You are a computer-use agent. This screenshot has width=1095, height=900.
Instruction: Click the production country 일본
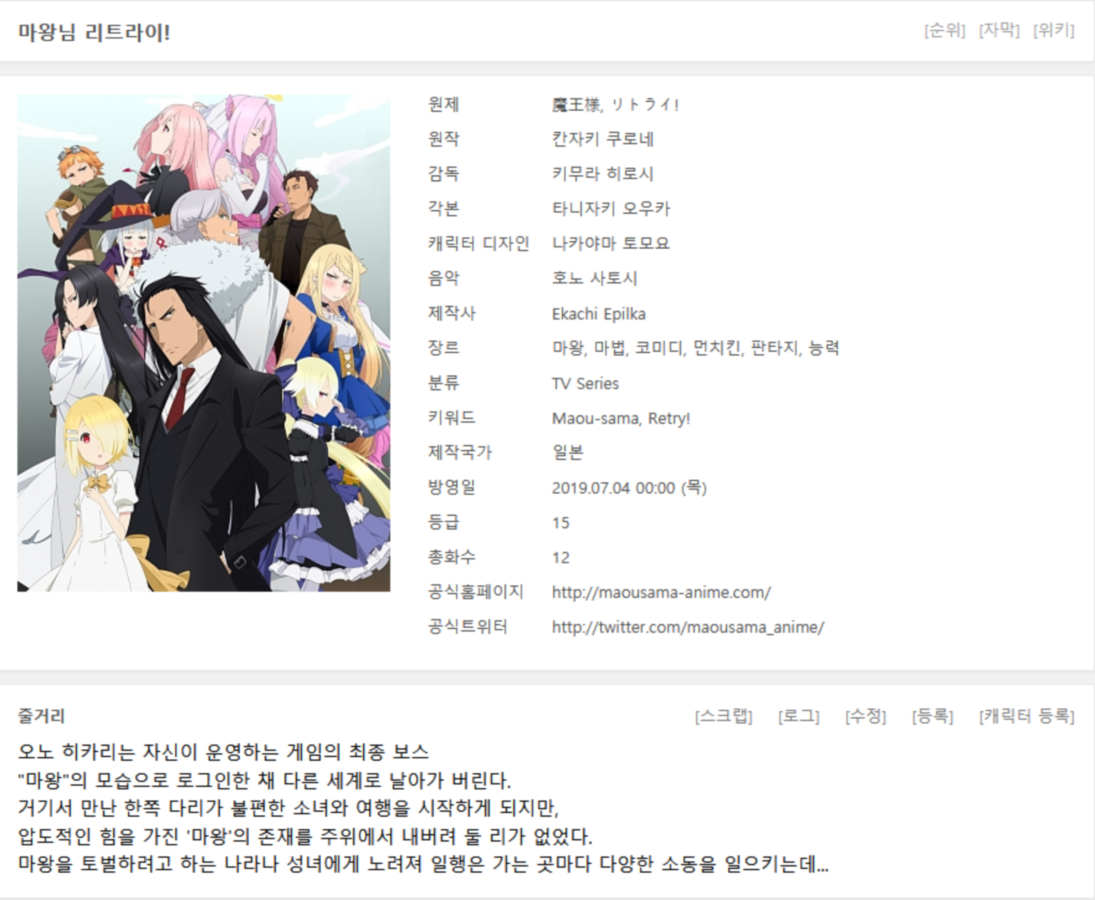click(568, 453)
